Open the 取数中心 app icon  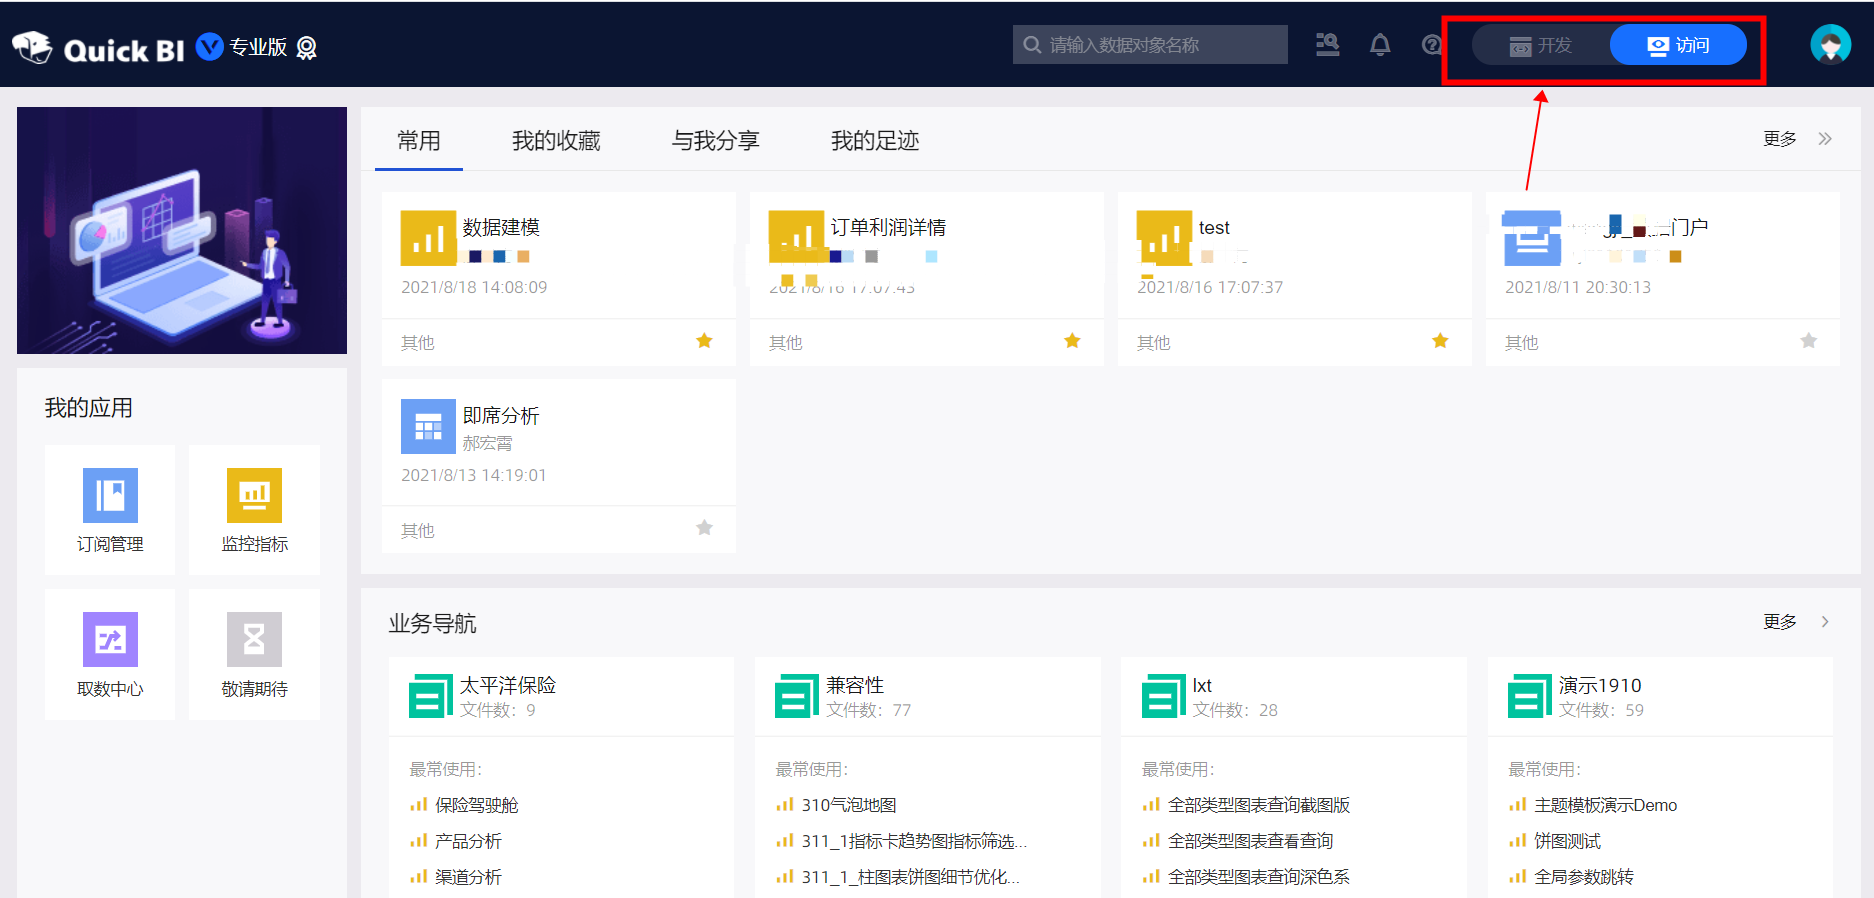110,639
